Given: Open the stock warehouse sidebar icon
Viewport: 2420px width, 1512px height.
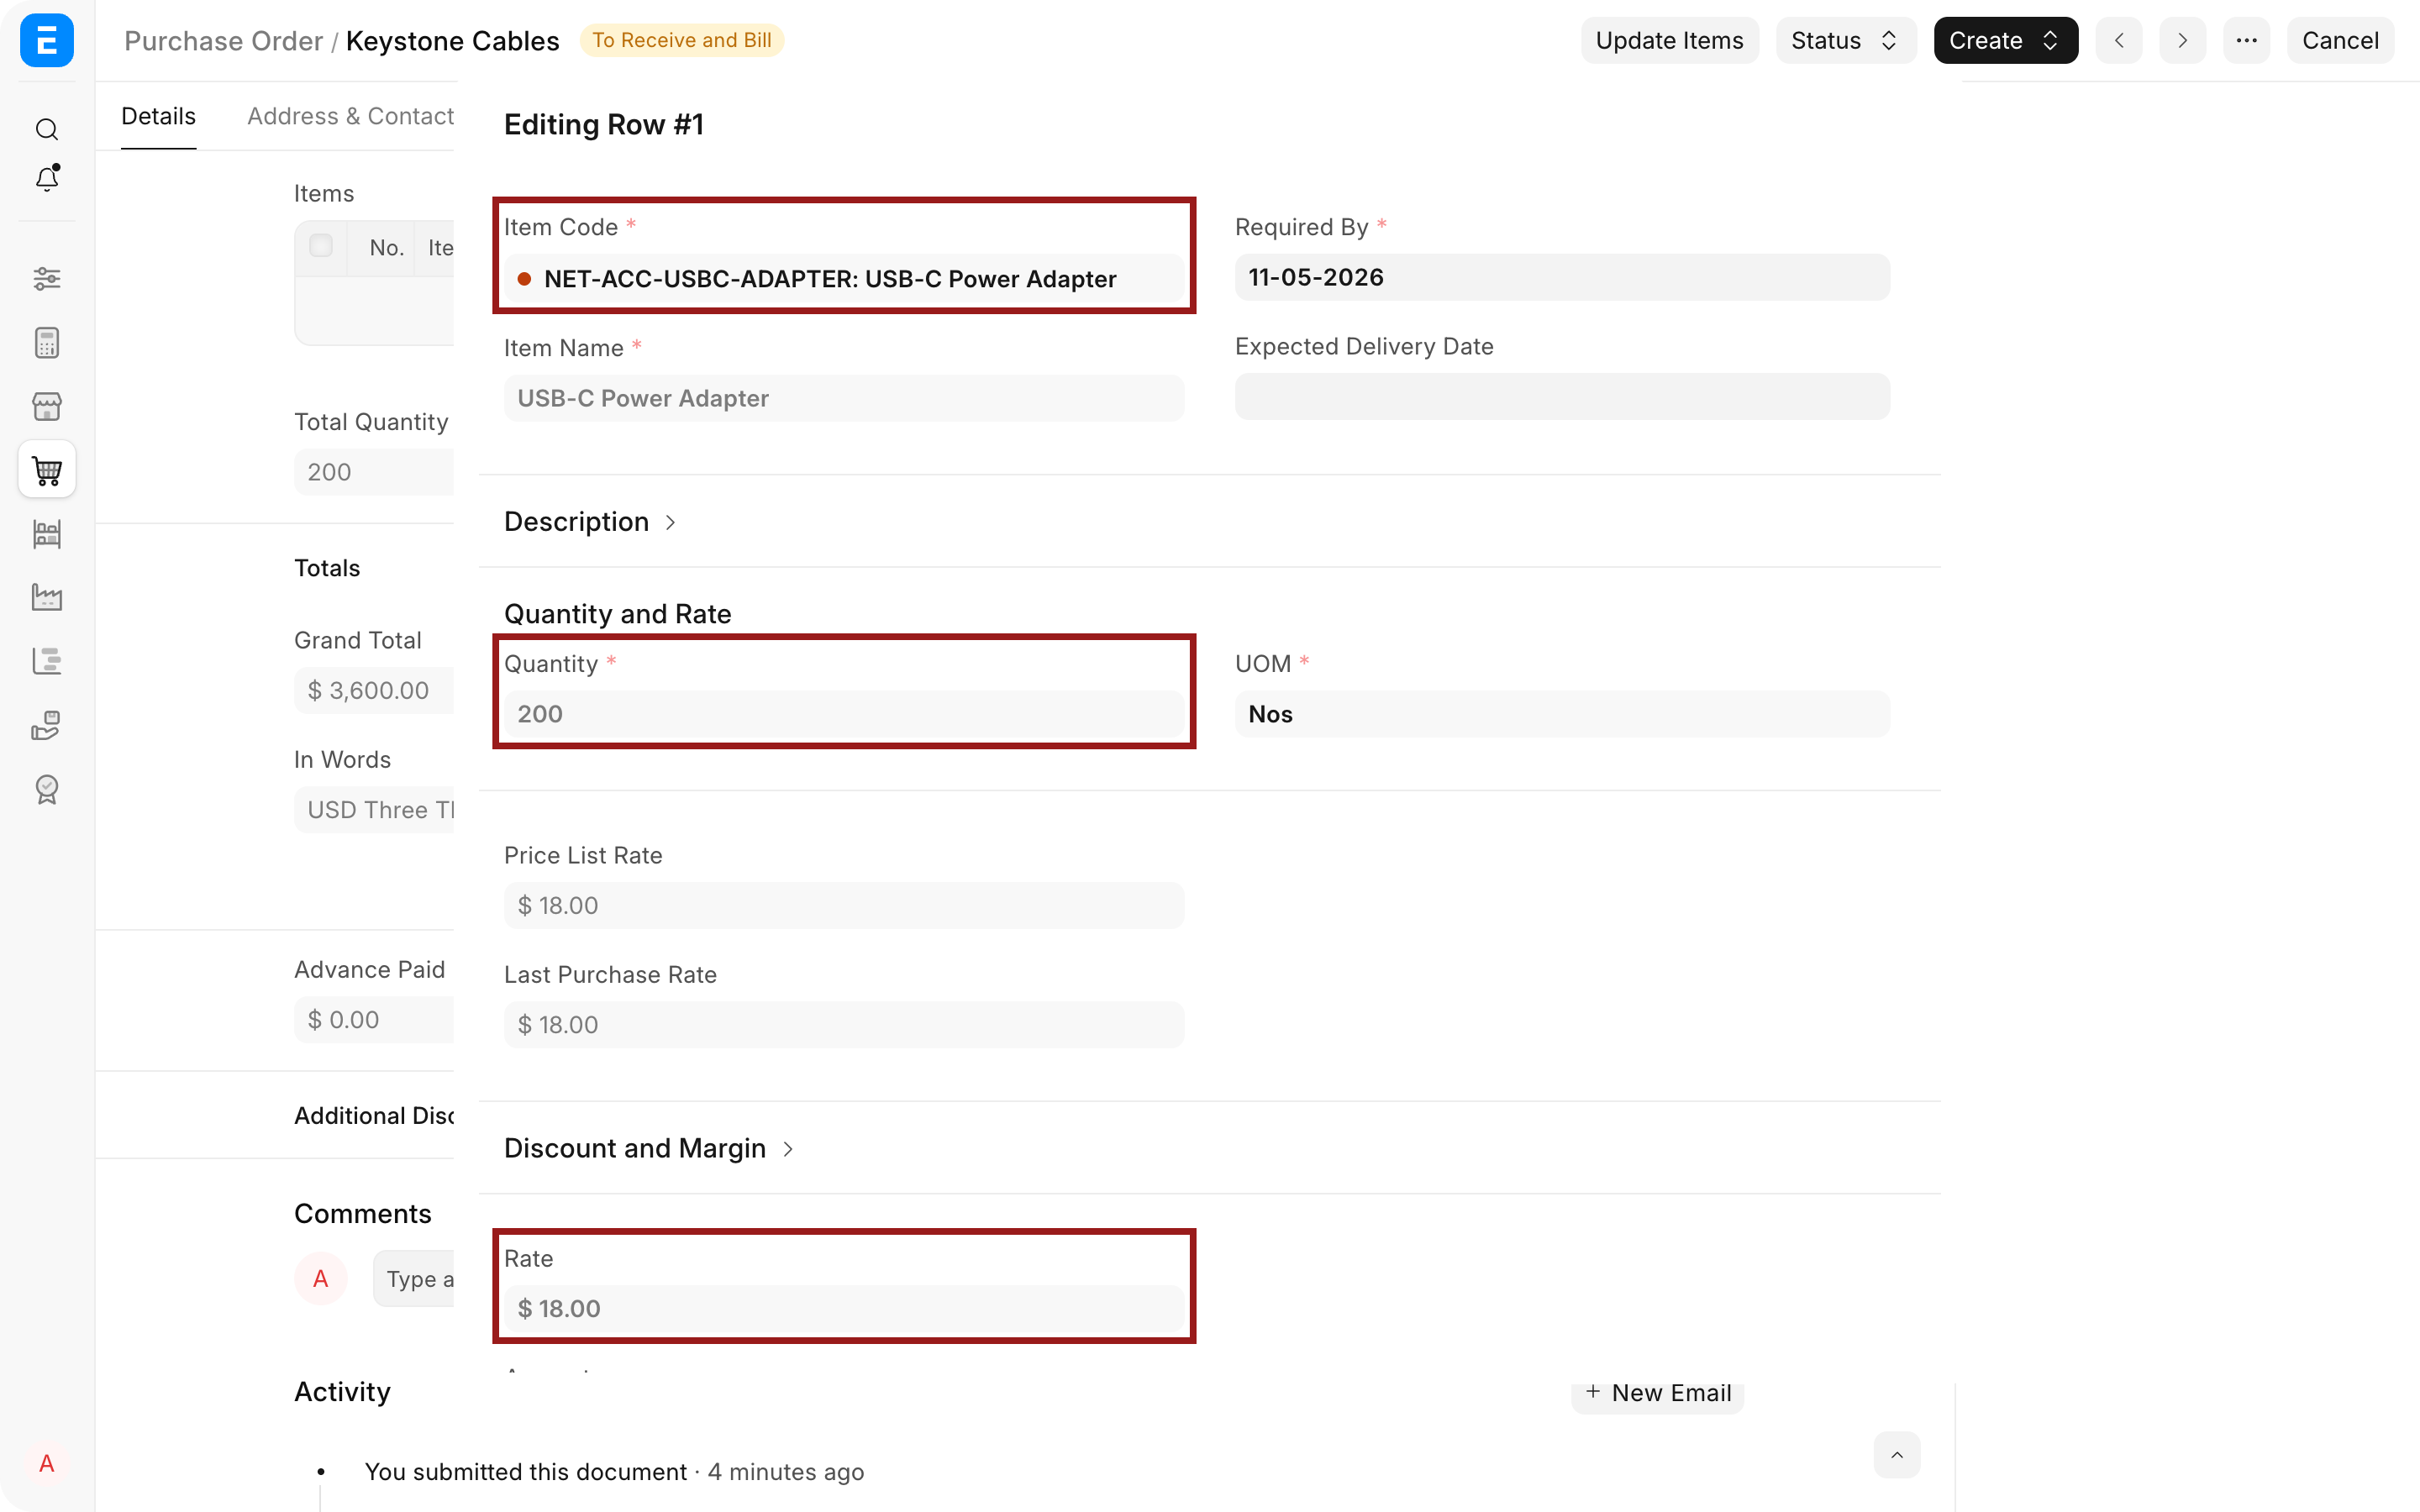Looking at the screenshot, I should (x=47, y=534).
